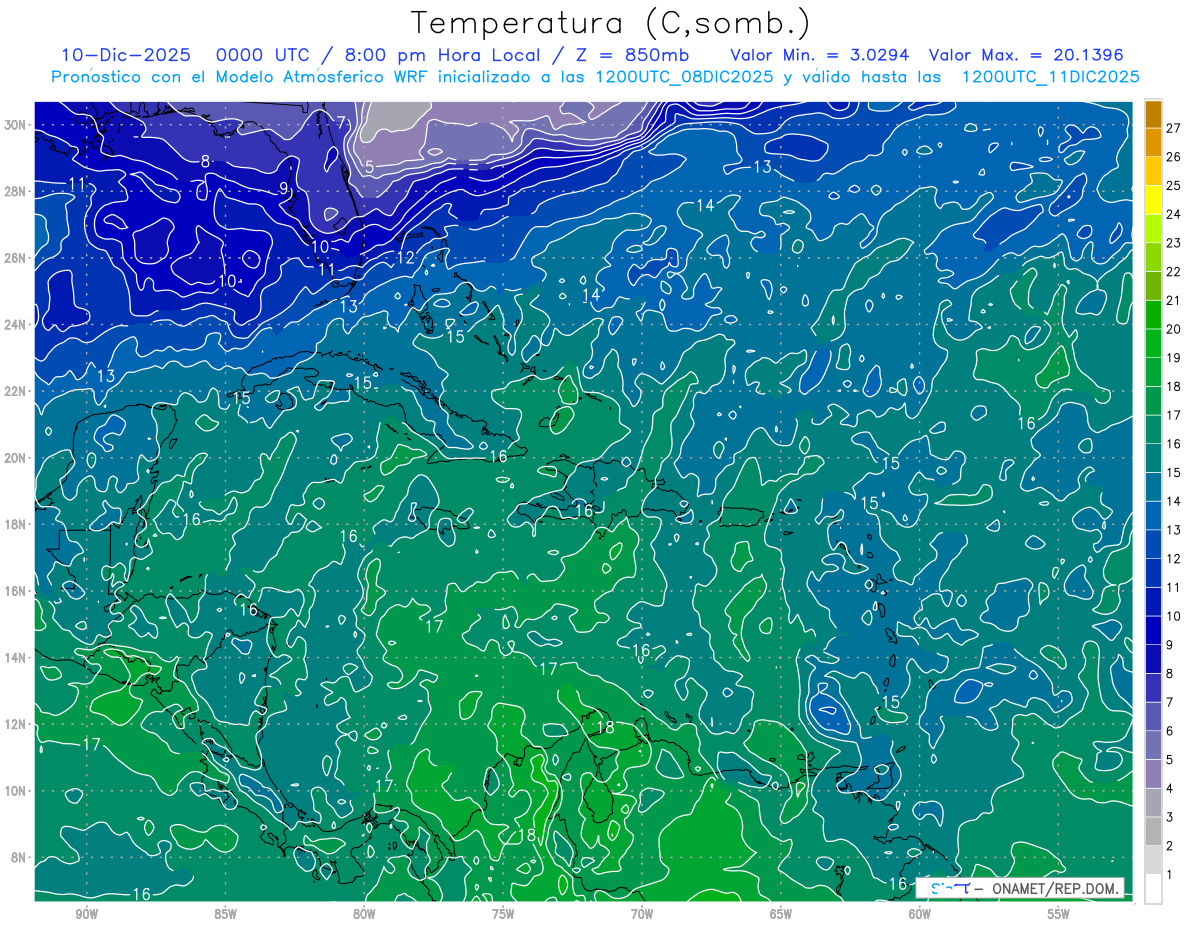Click the 30N latitude axis label
The height and width of the screenshot is (927, 1200).
pos(17,125)
